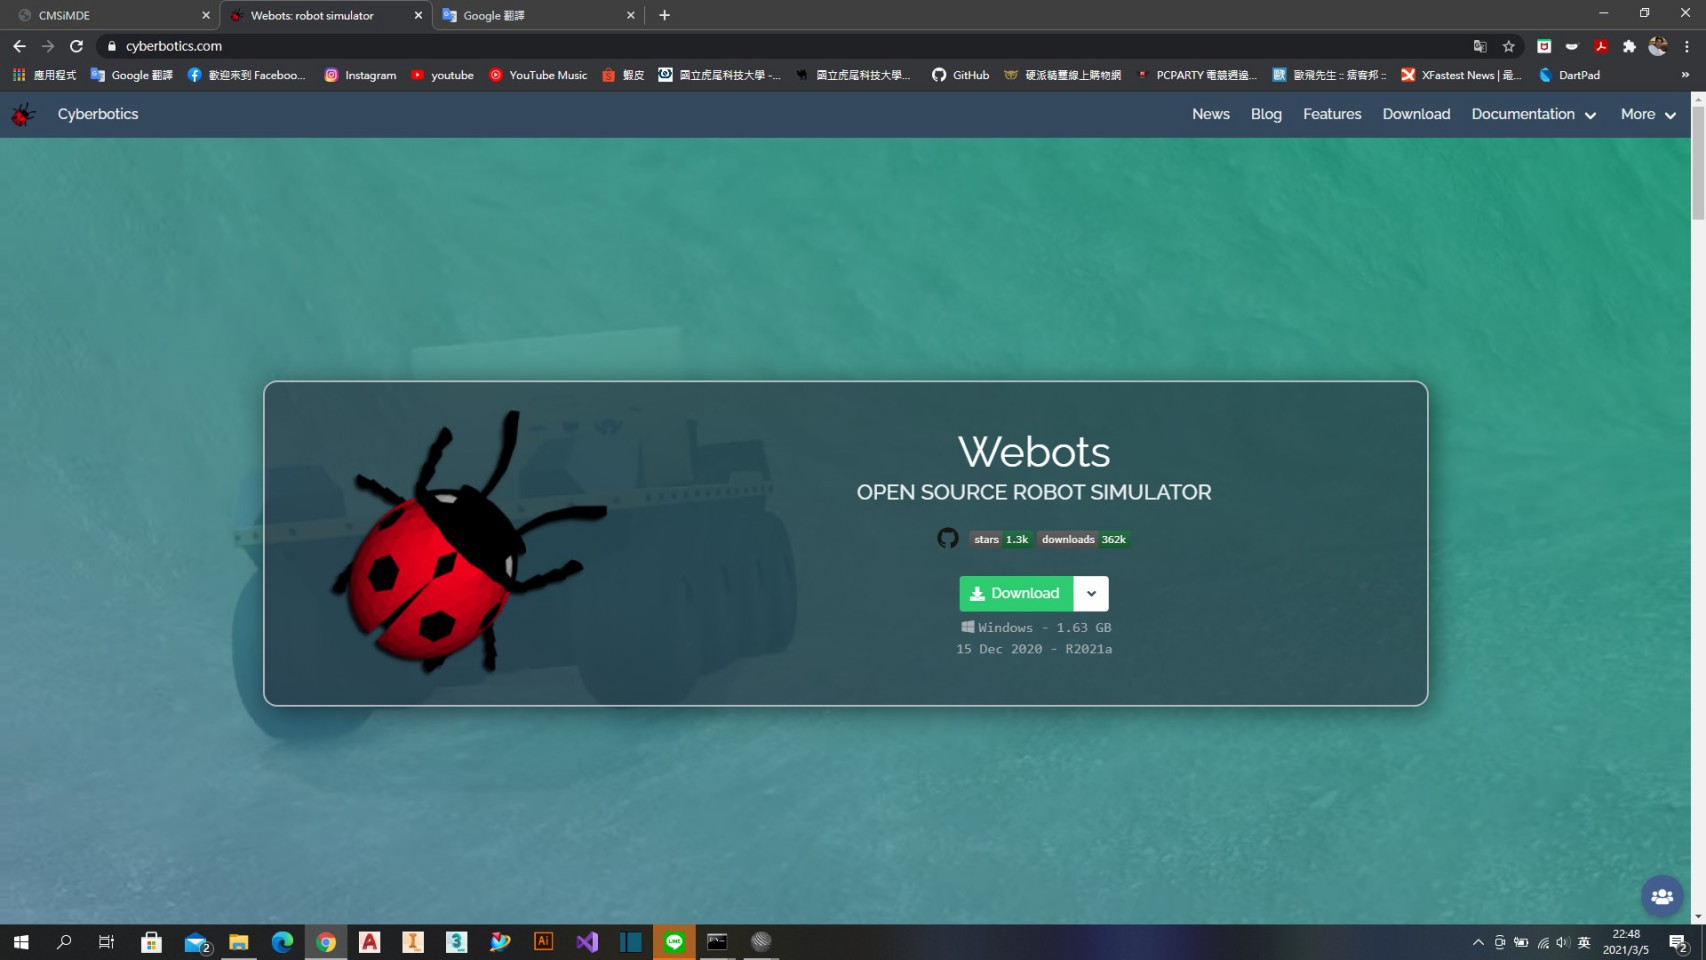Click the green Download button
1706x960 pixels.
(x=1016, y=594)
